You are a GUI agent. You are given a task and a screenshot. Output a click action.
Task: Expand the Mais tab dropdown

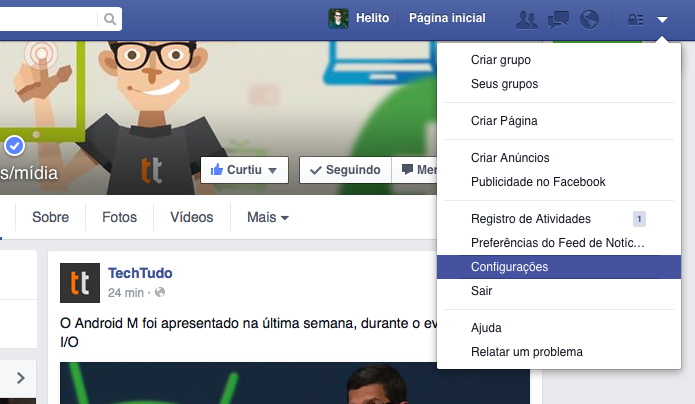(268, 217)
